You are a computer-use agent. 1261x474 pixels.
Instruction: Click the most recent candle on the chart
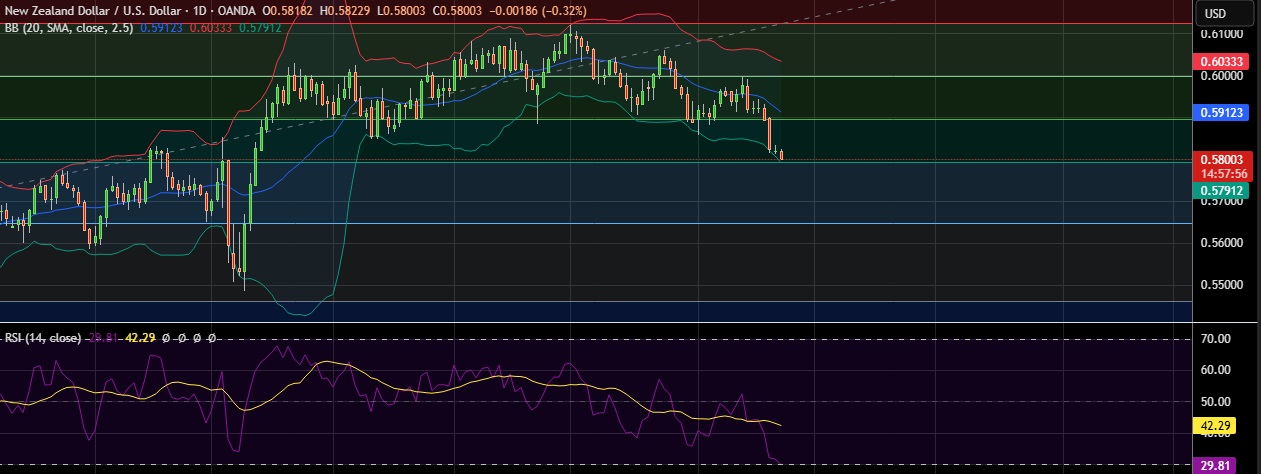point(781,154)
